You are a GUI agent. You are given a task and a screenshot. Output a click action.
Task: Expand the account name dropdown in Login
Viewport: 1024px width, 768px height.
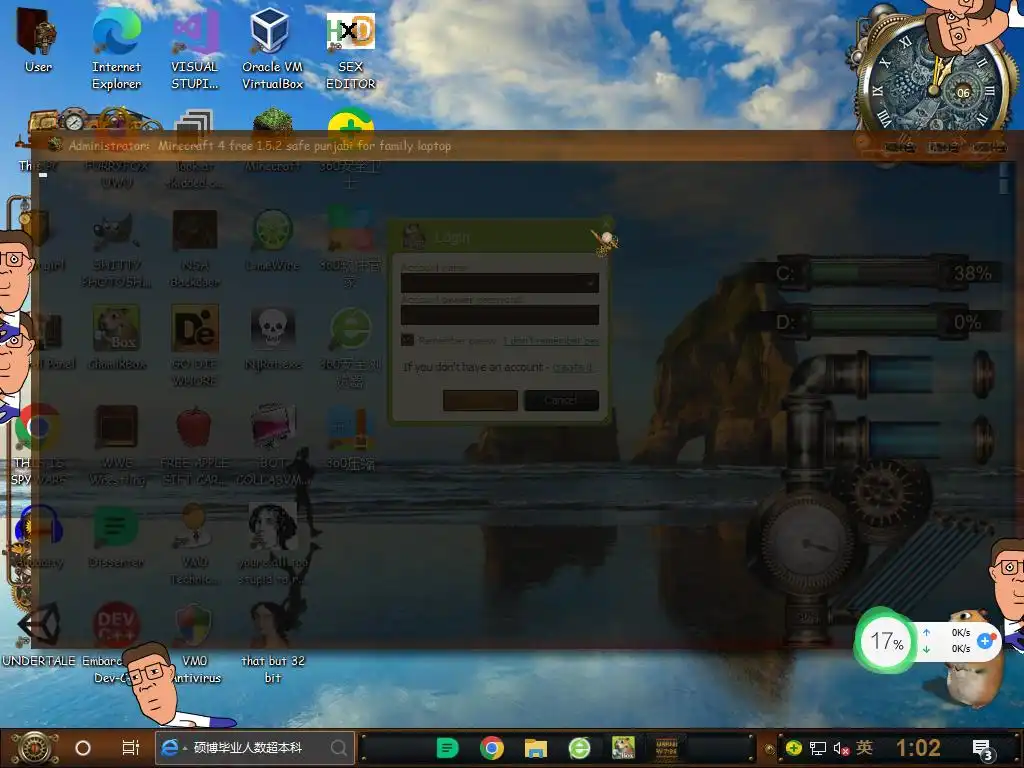[x=590, y=283]
